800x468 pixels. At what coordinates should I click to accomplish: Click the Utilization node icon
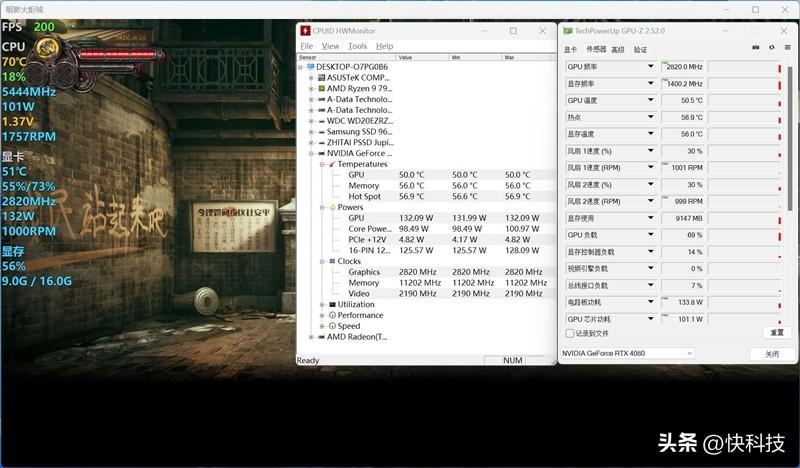[x=331, y=304]
